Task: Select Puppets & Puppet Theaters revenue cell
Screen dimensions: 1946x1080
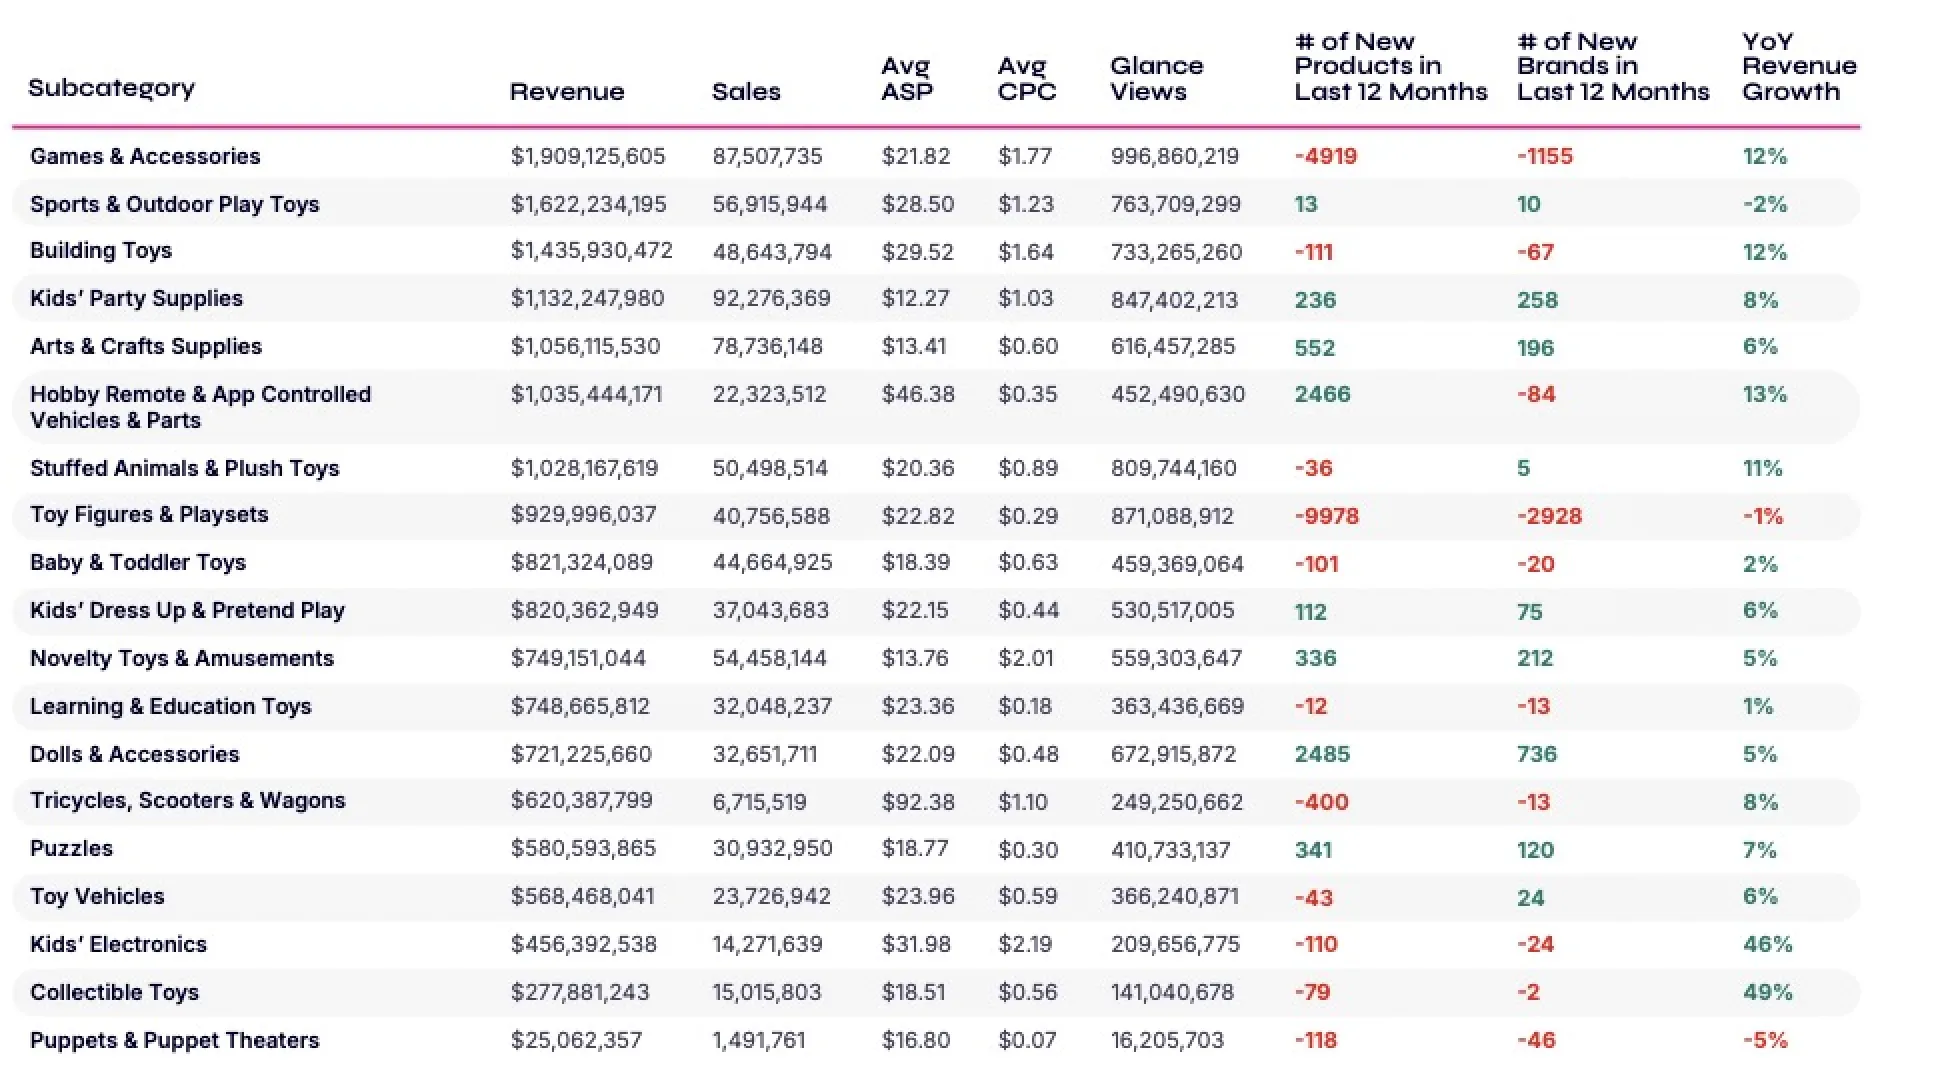Action: [x=576, y=1041]
